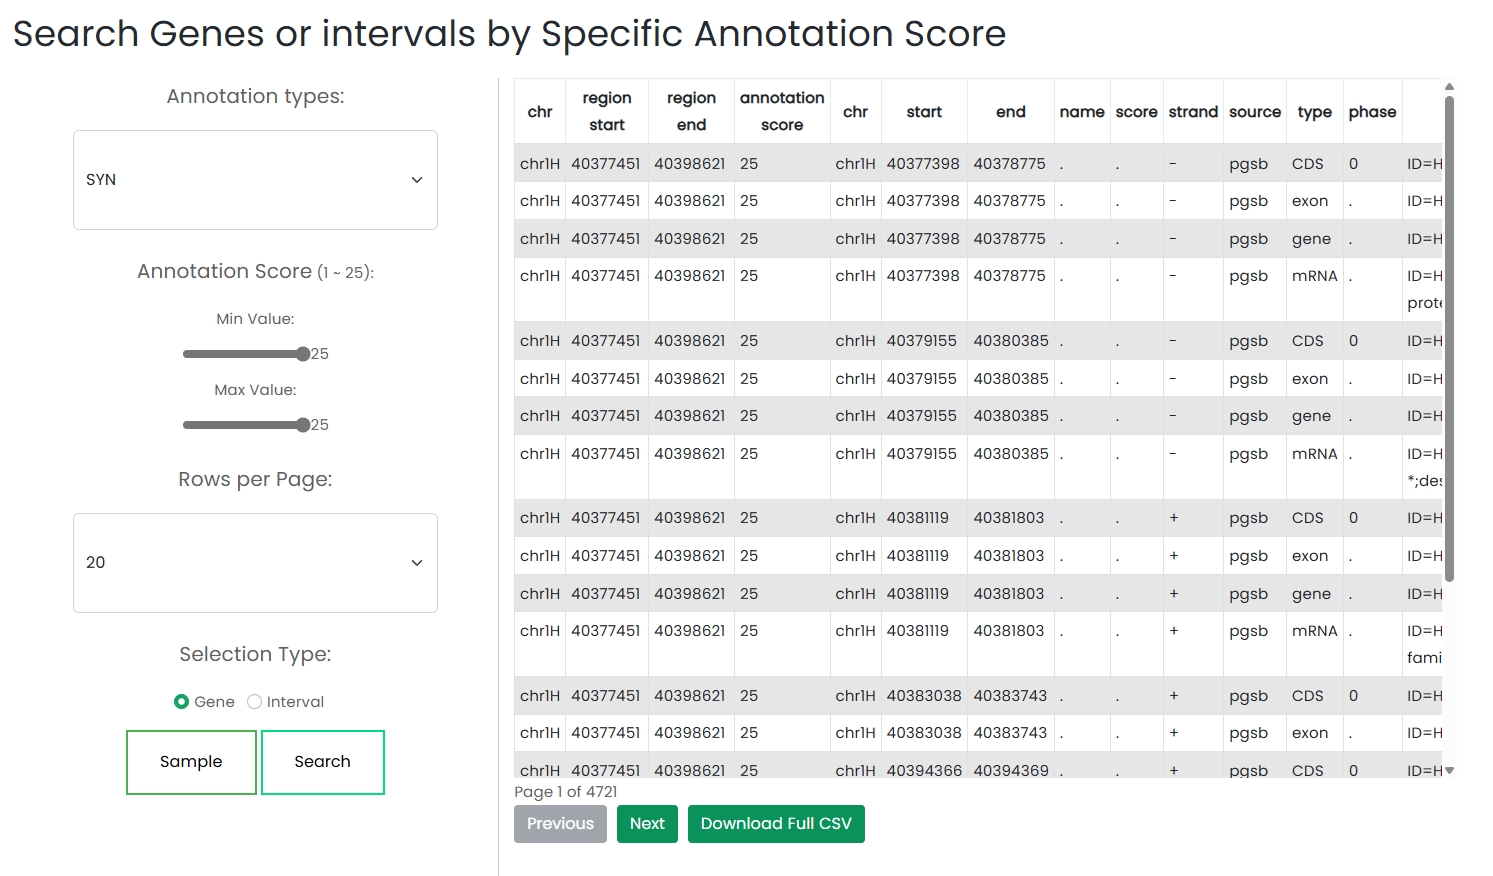Click the Min Value slider handle

[303, 354]
